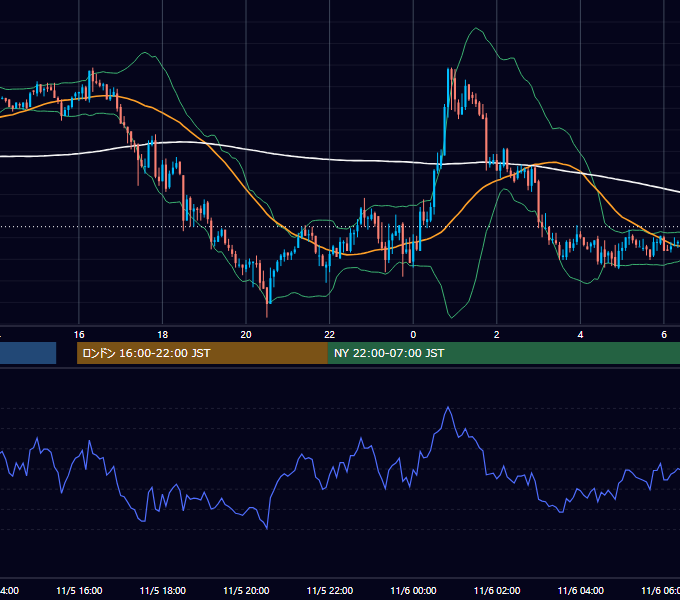Click the 2 hour label on price chart axis
680x600 pixels.
[x=497, y=335]
